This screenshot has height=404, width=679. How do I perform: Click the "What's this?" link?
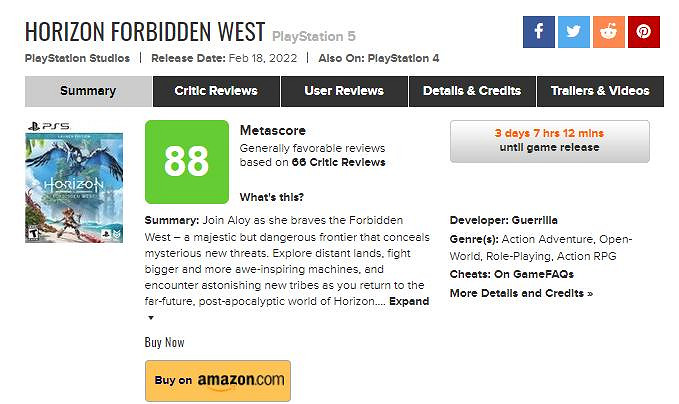point(272,196)
